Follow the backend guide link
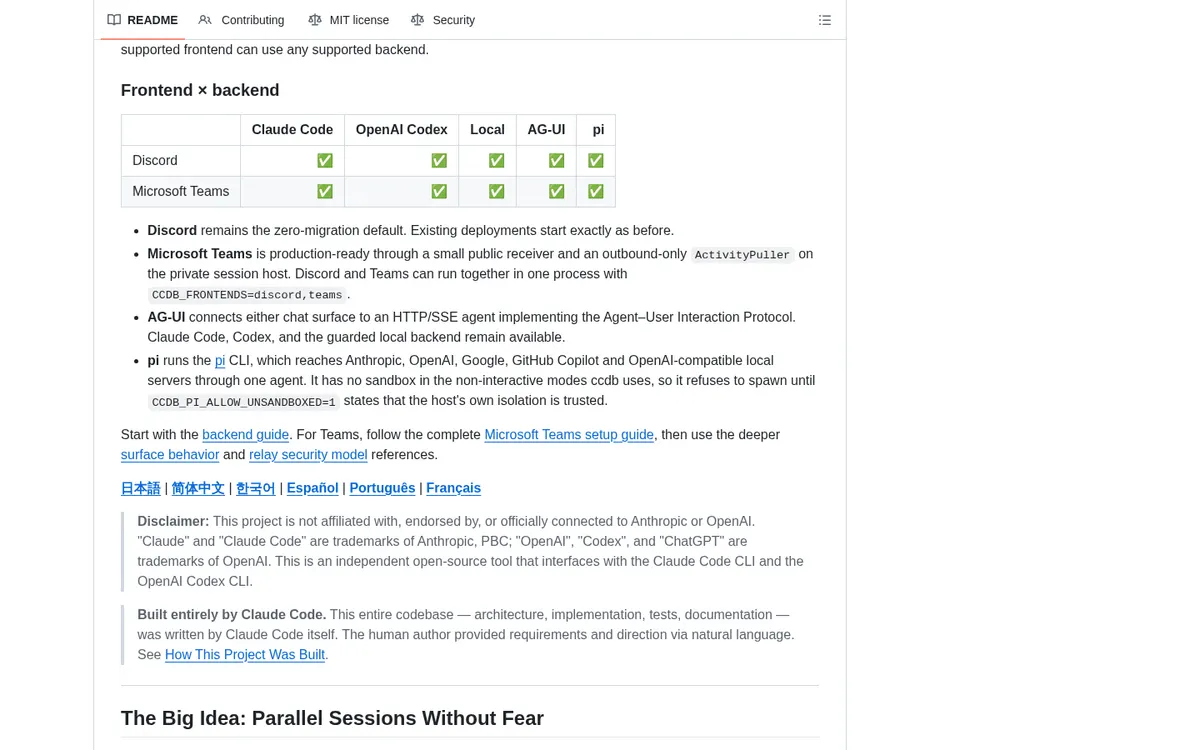Screen dimensions: 1200x750 (x=245, y=435)
